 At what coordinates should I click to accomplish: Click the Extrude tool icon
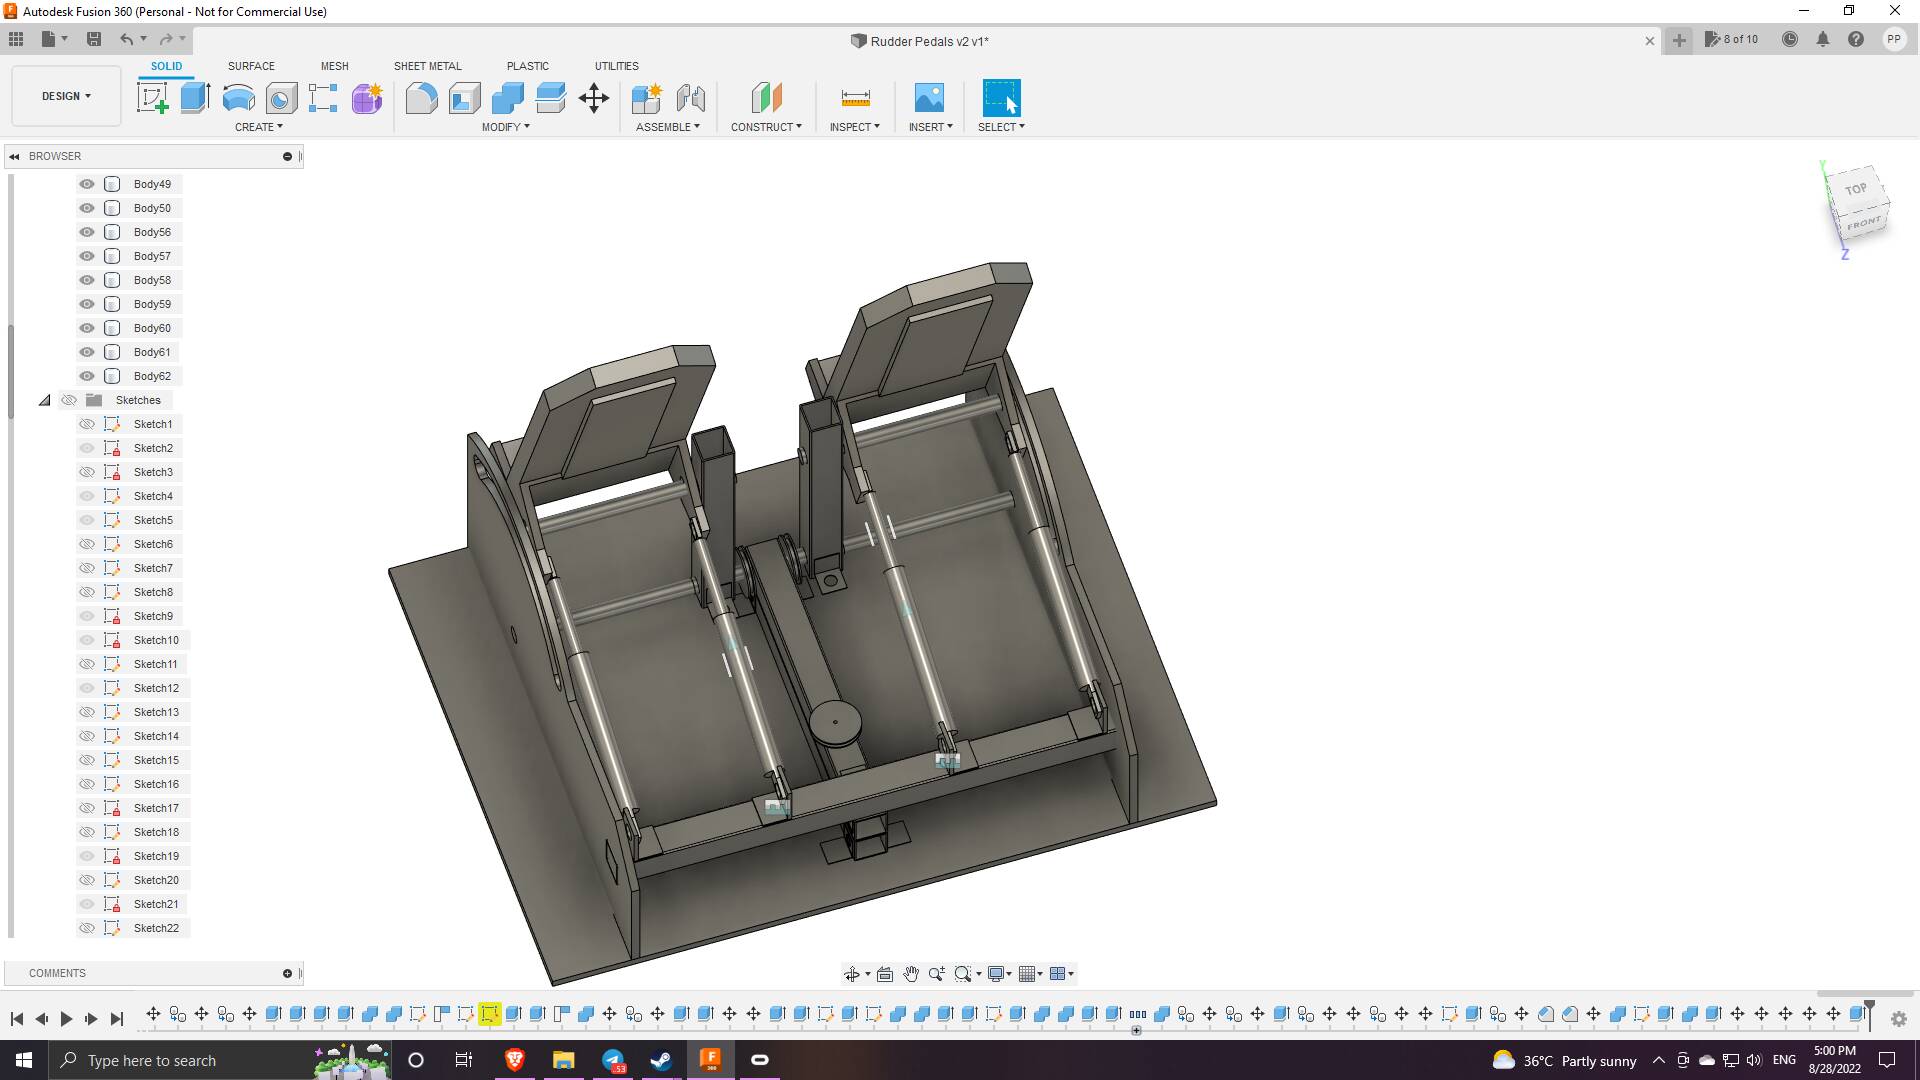195,98
